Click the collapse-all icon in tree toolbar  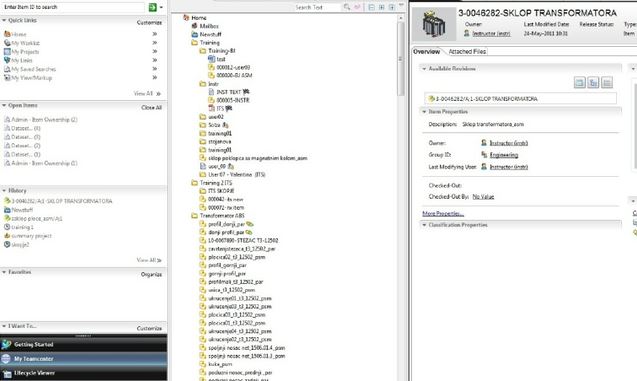371,7
